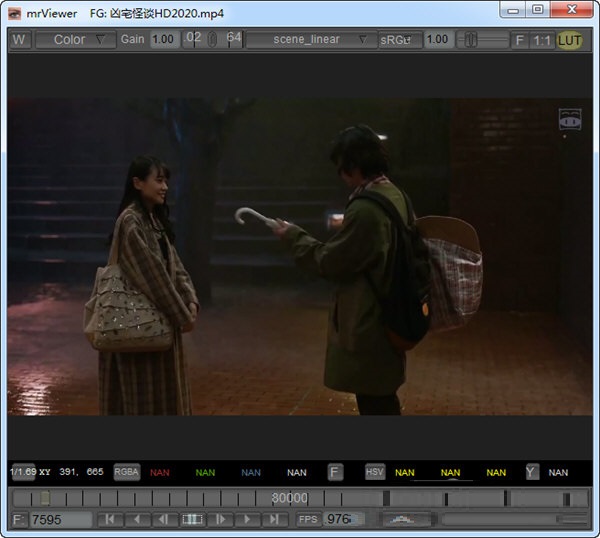Click the overlay face icon on the video
The image size is (600, 538).
click(570, 120)
